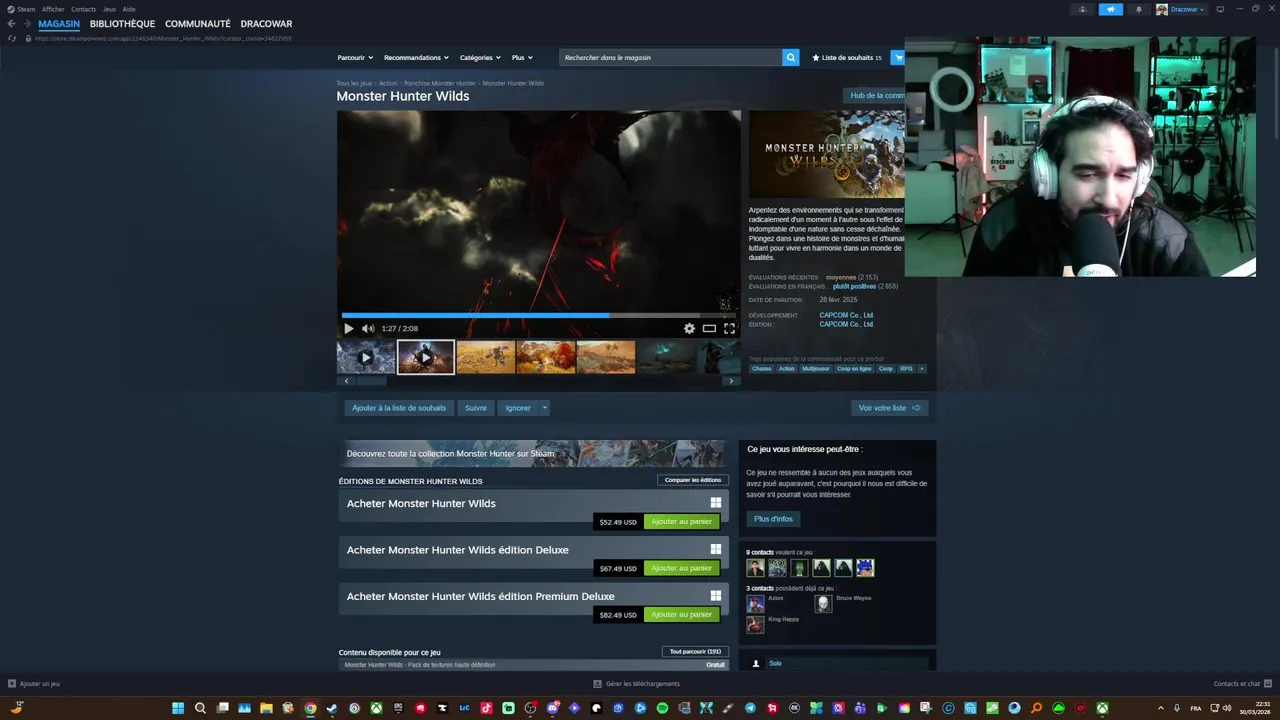Open the Jeux menu
The image size is (1280, 720).
coord(109,9)
